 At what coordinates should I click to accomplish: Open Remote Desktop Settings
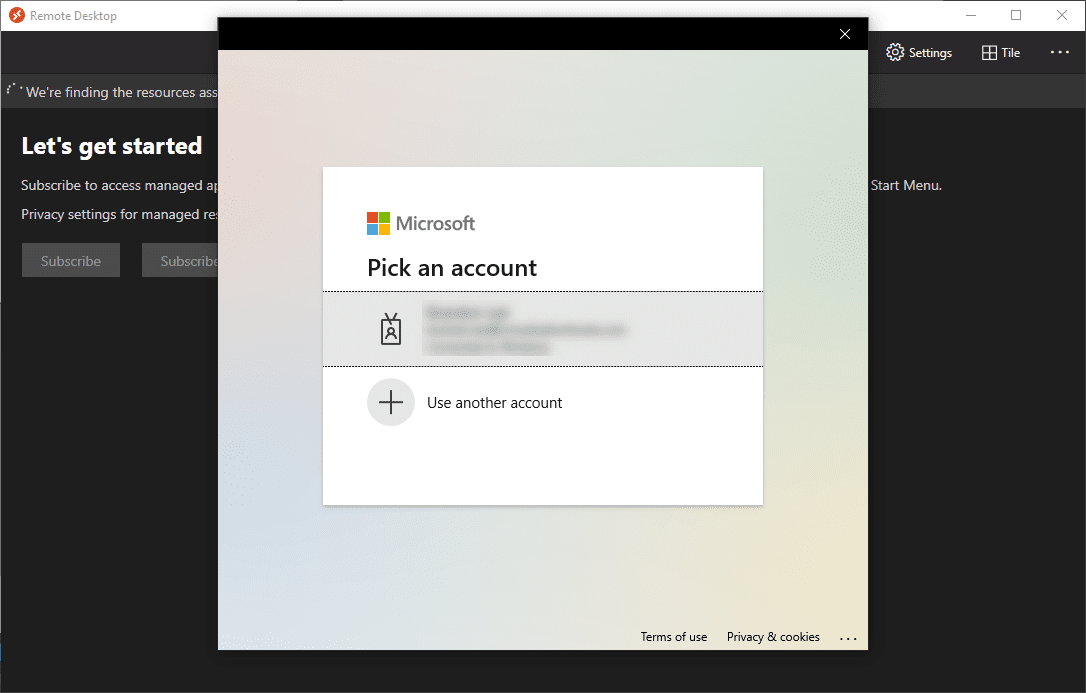[919, 53]
